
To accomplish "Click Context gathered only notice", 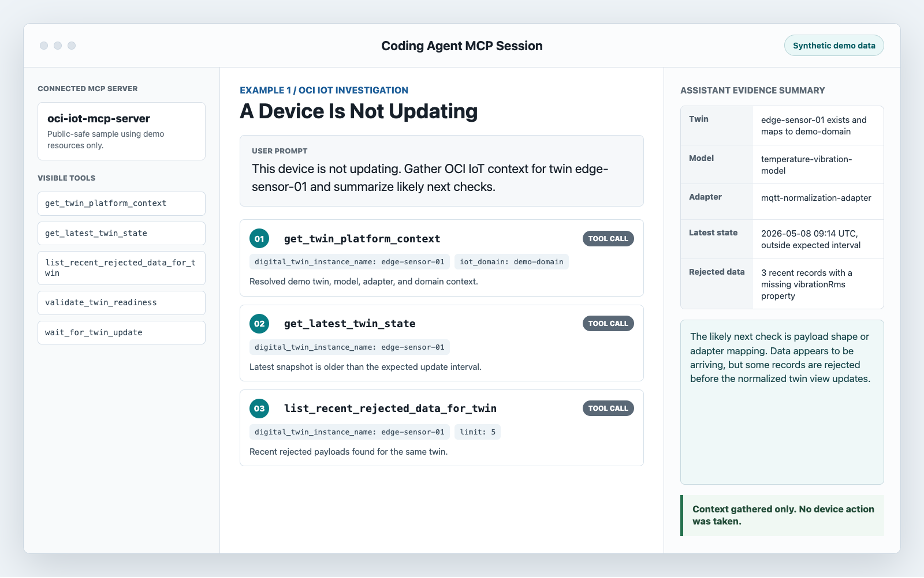I will 783,515.
